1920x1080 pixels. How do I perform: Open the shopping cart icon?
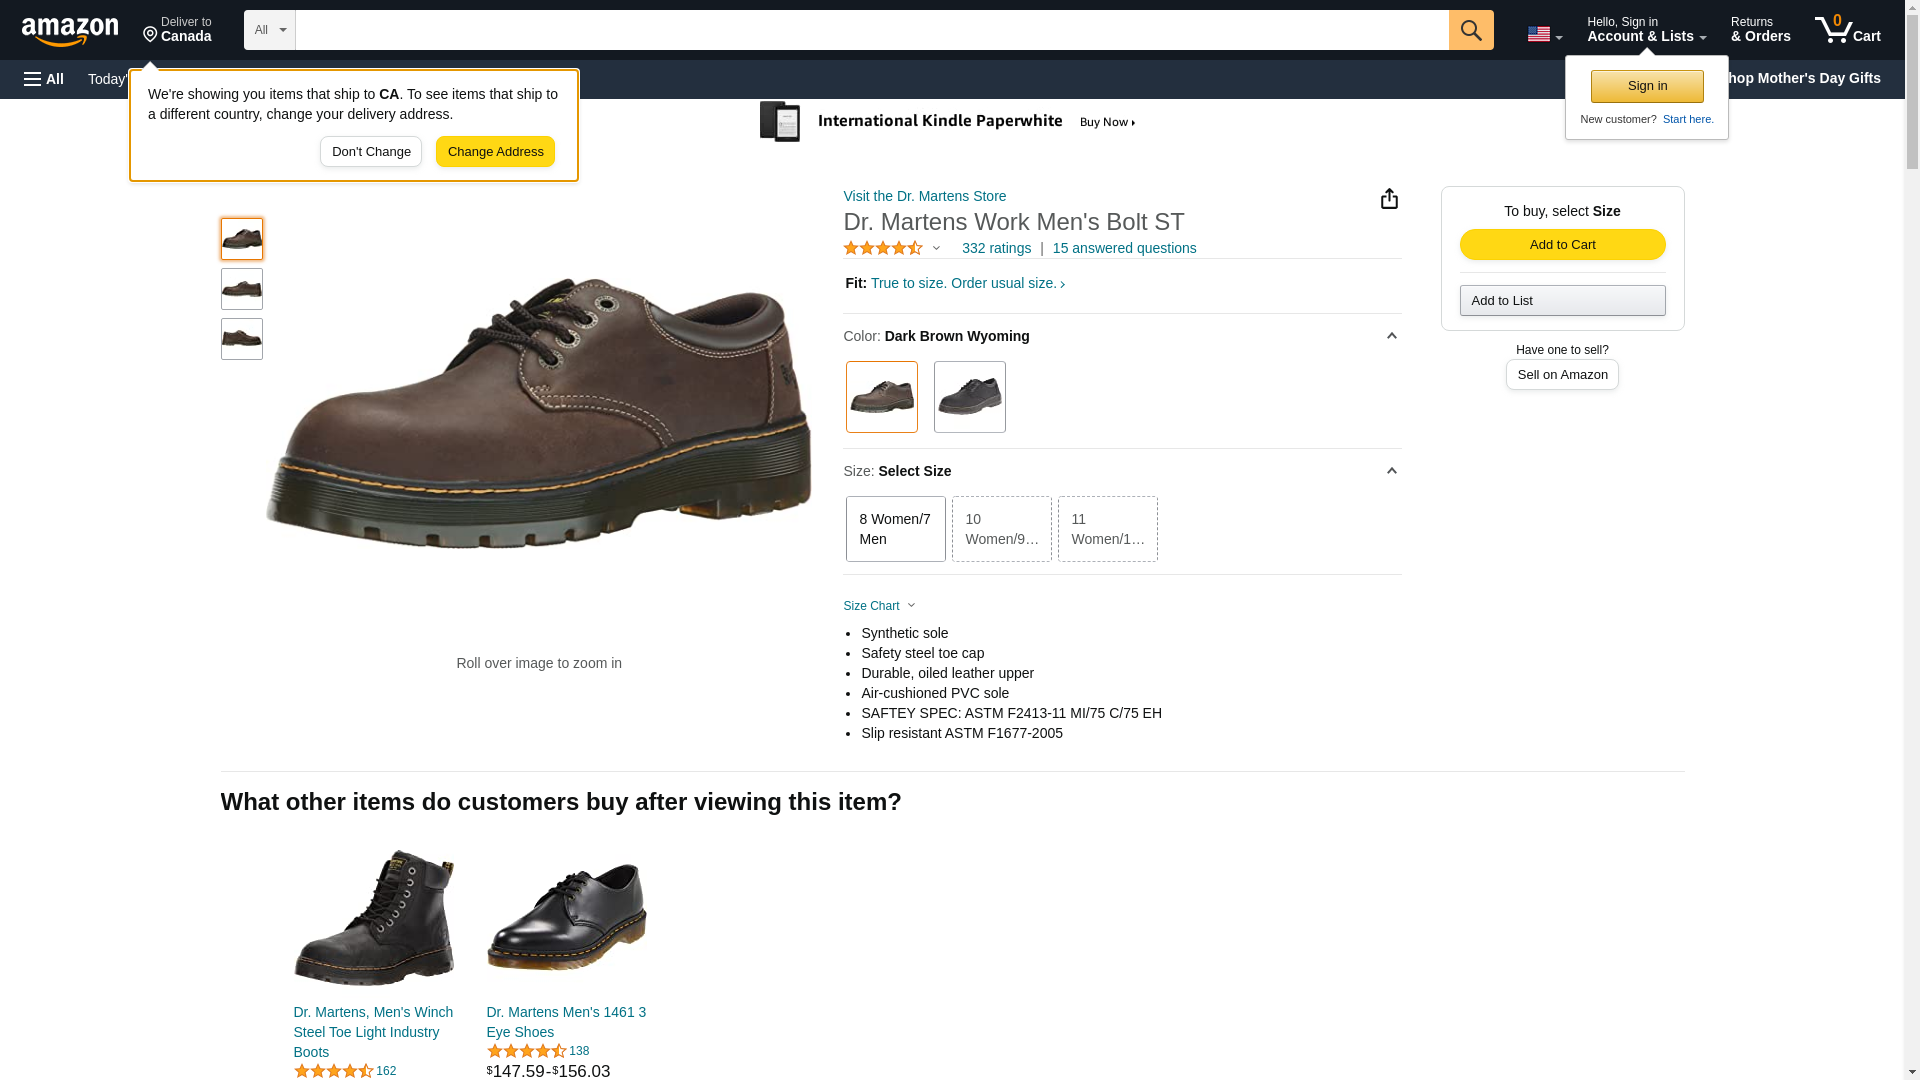pos(1846,30)
